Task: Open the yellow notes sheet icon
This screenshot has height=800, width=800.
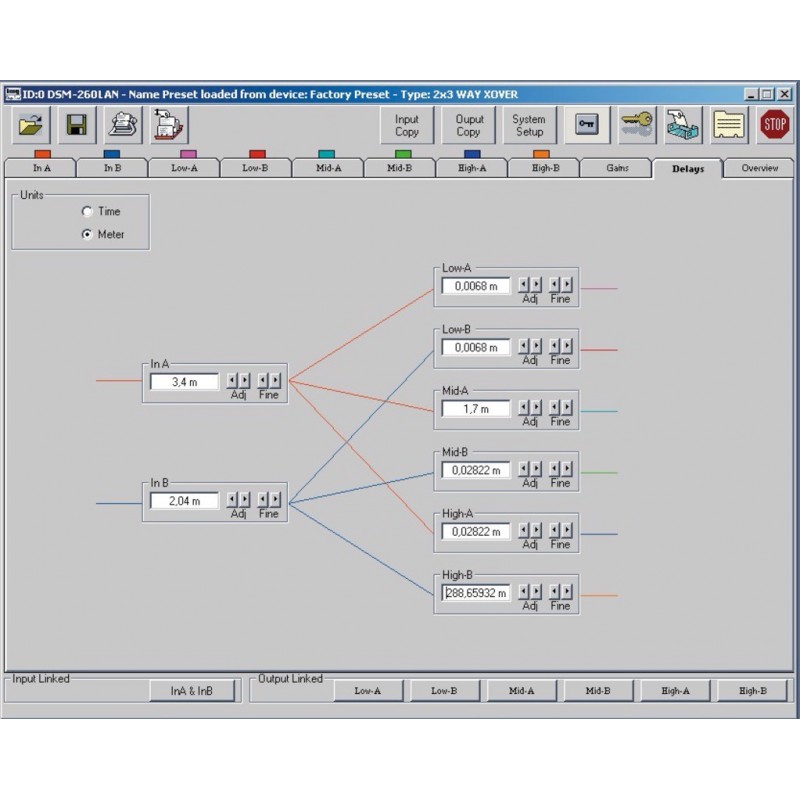Action: click(729, 125)
